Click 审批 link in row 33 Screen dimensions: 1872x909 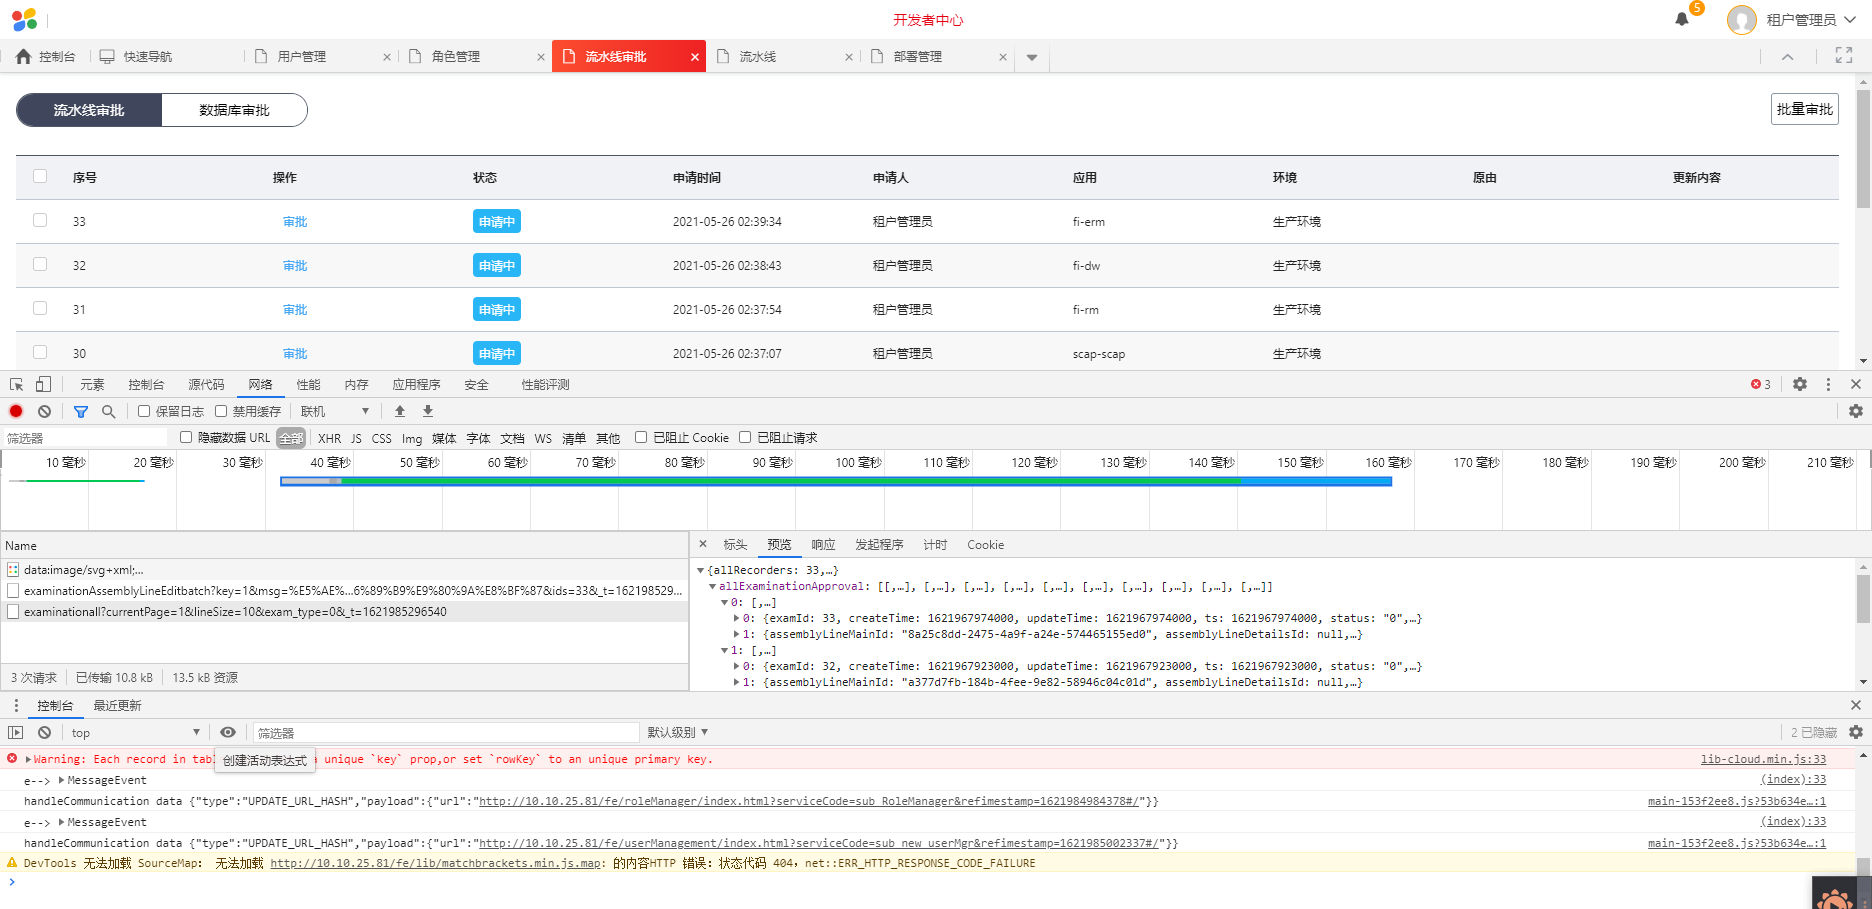tap(295, 222)
